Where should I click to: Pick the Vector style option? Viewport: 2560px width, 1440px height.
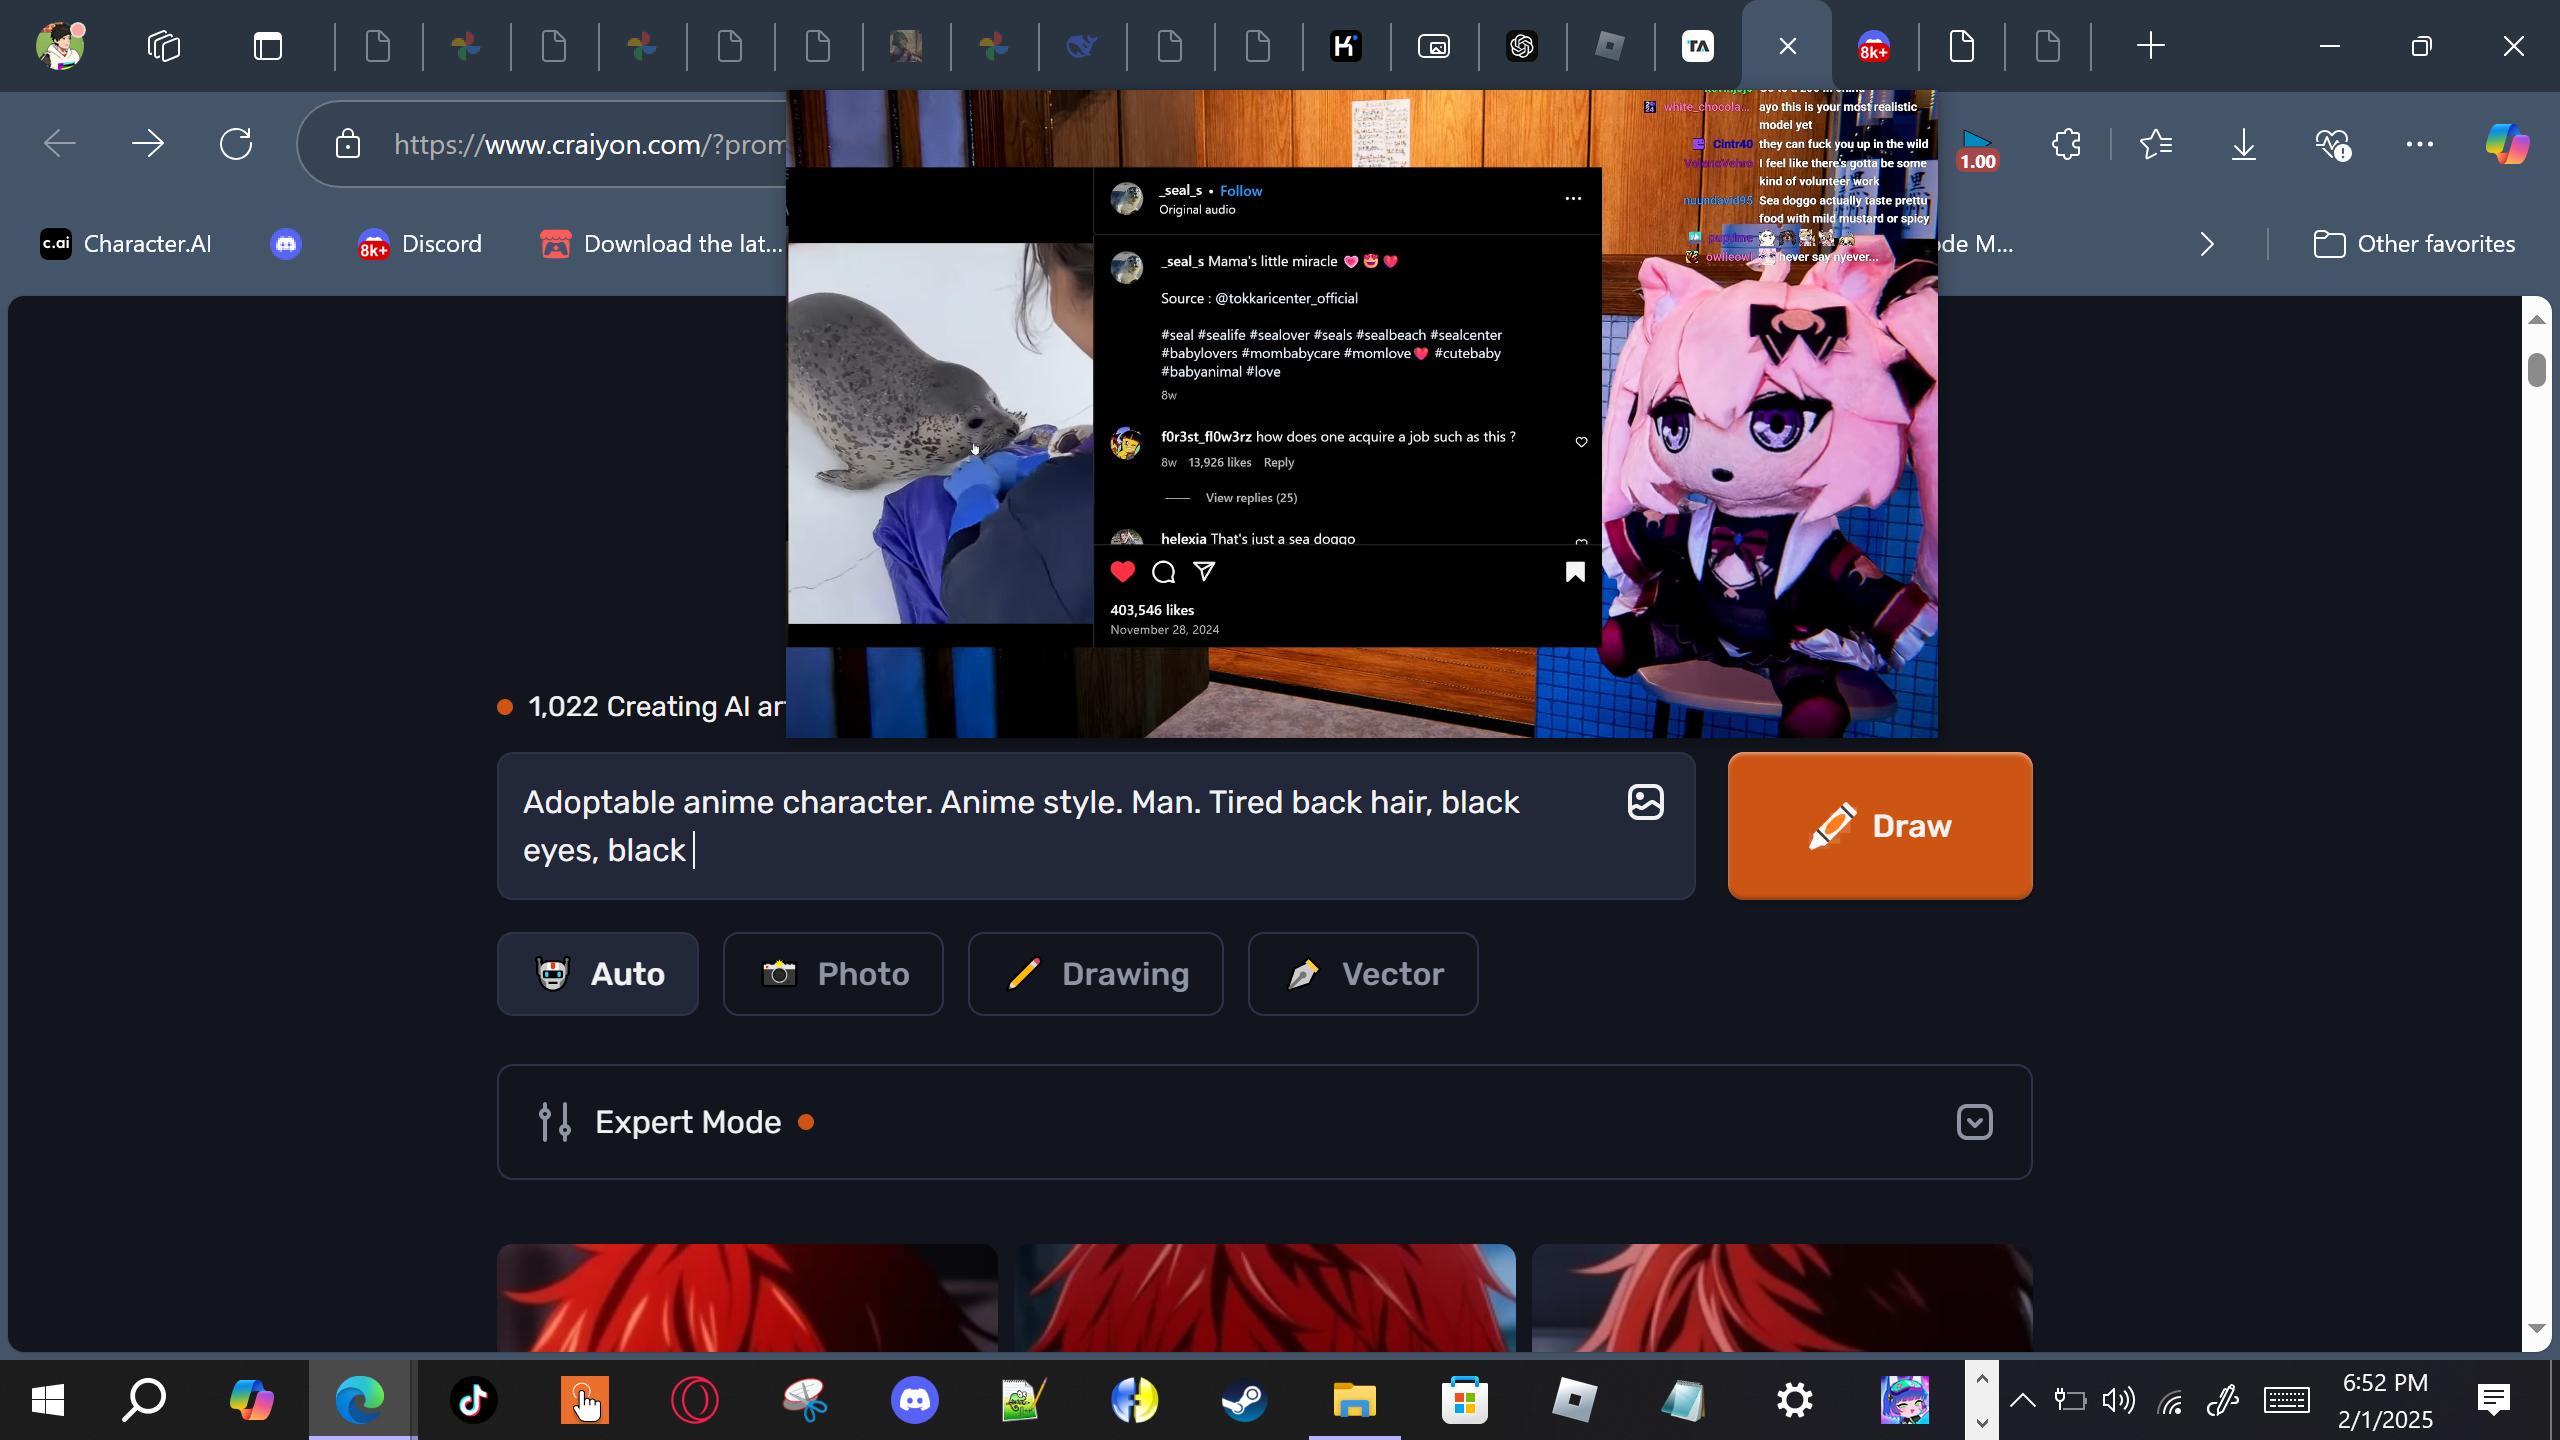(x=1363, y=974)
